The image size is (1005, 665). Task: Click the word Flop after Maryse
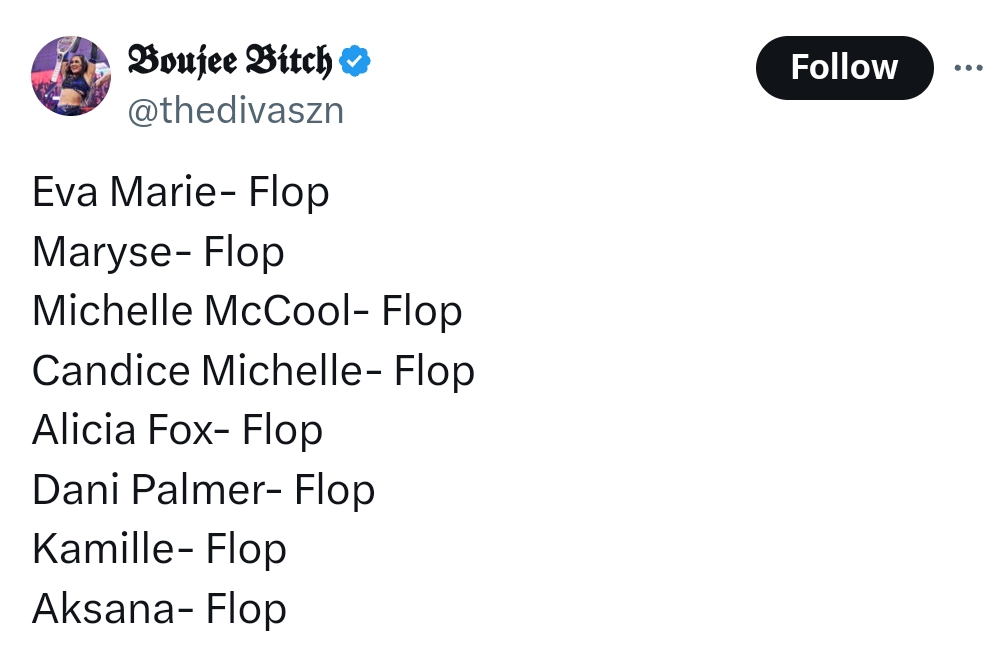pyautogui.click(x=244, y=252)
